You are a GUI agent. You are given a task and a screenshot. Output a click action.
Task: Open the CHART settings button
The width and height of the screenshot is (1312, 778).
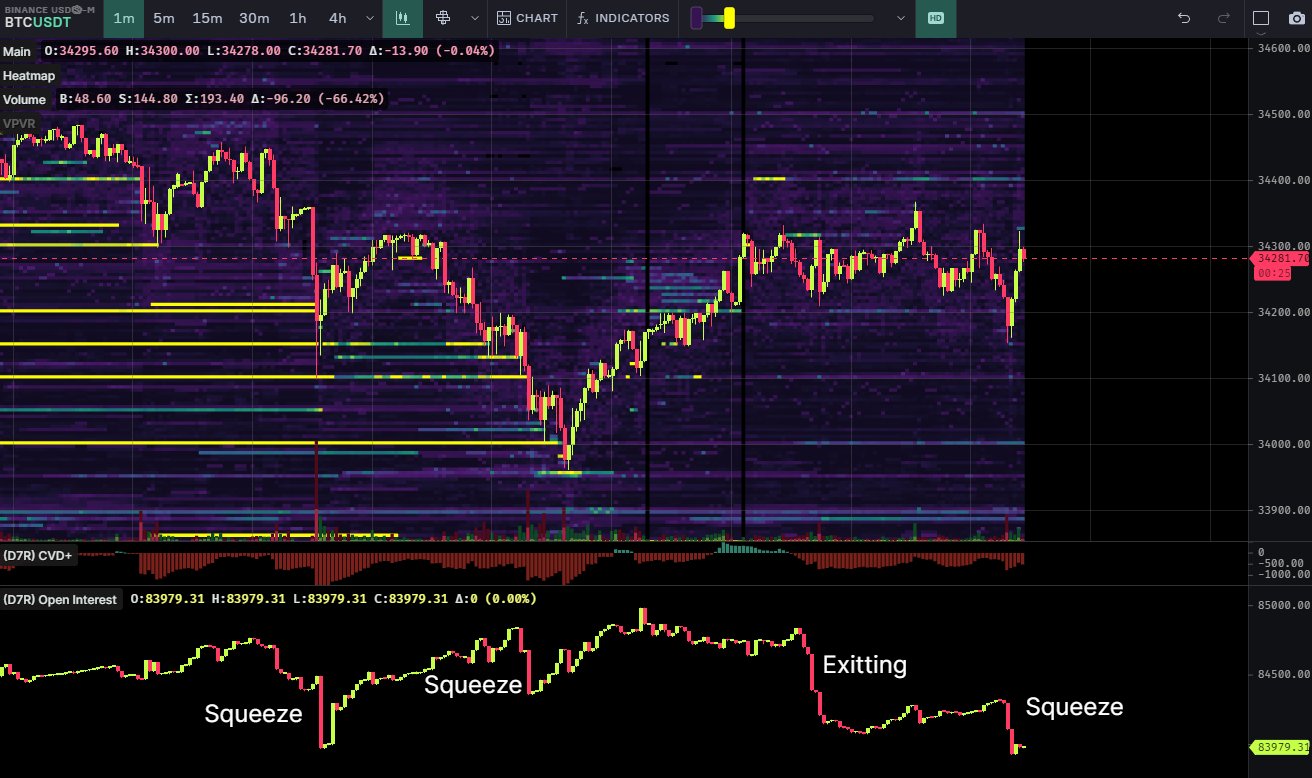click(x=527, y=18)
